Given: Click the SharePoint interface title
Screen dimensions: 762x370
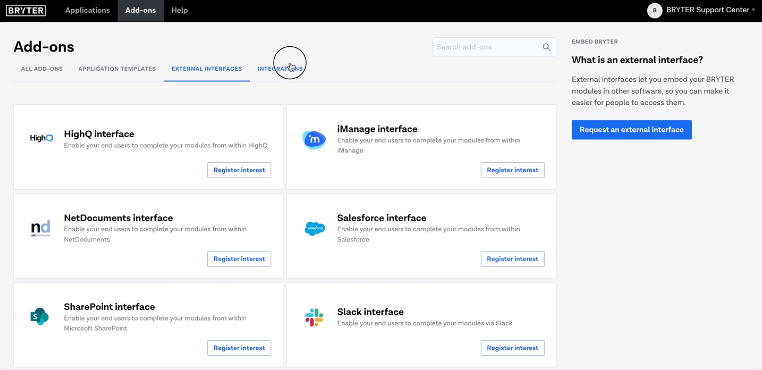Looking at the screenshot, I should click(x=109, y=307).
